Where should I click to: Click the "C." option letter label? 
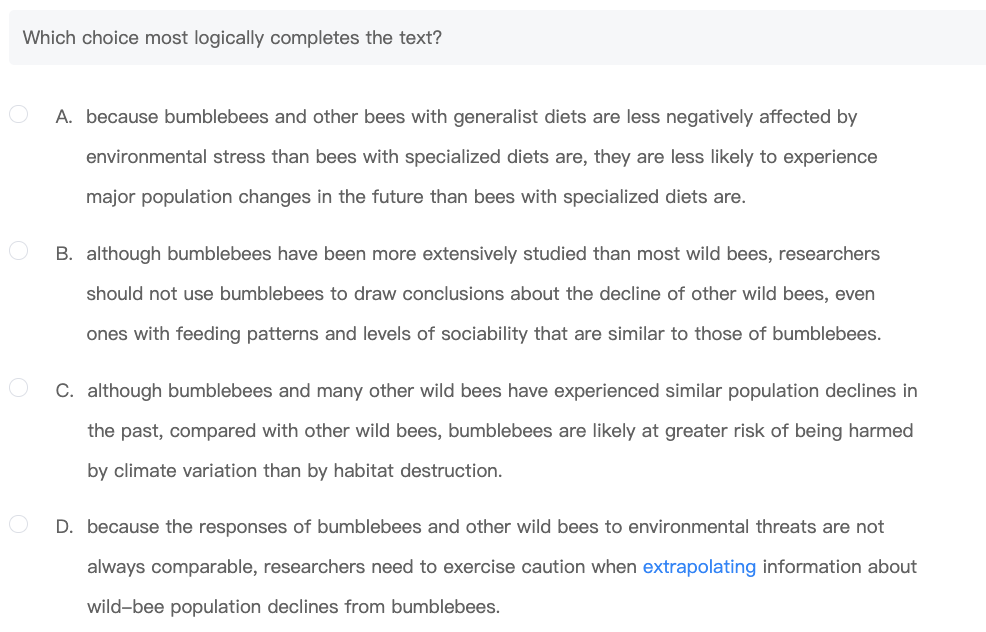[64, 390]
